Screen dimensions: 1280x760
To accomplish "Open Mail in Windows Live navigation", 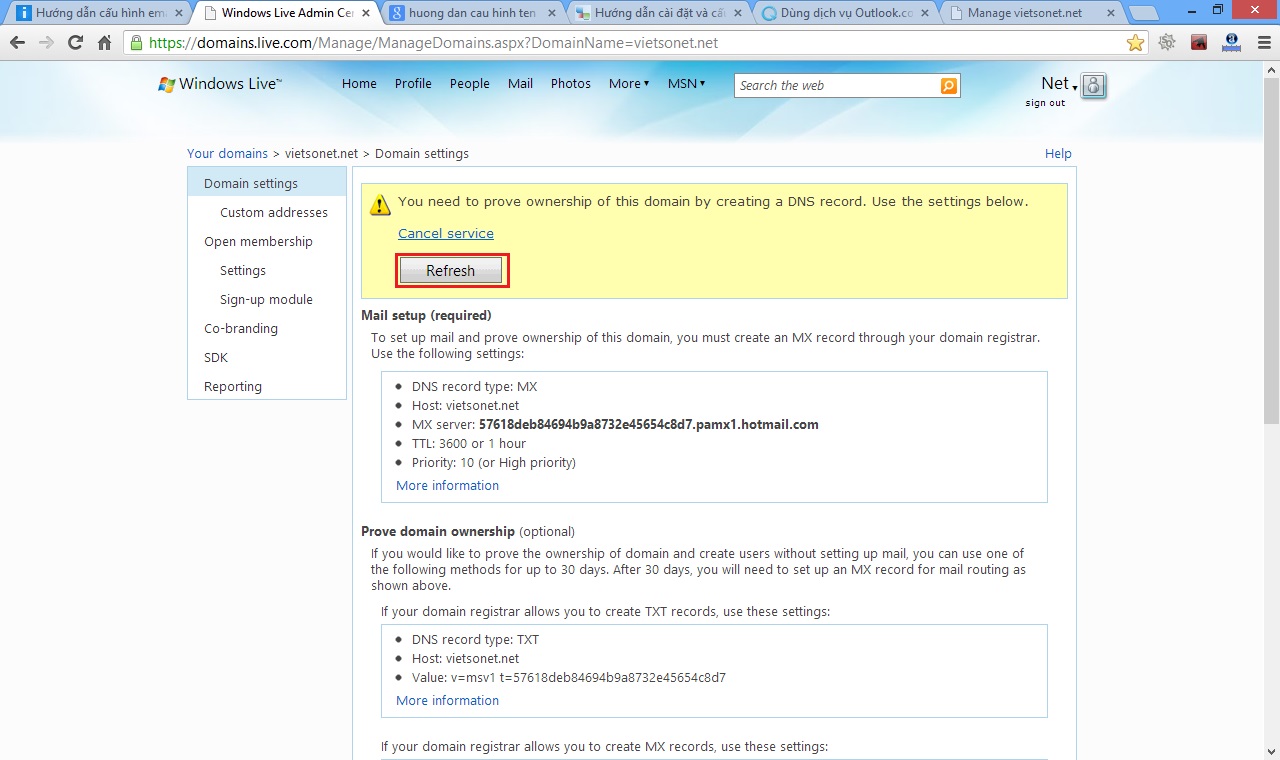I will point(520,84).
